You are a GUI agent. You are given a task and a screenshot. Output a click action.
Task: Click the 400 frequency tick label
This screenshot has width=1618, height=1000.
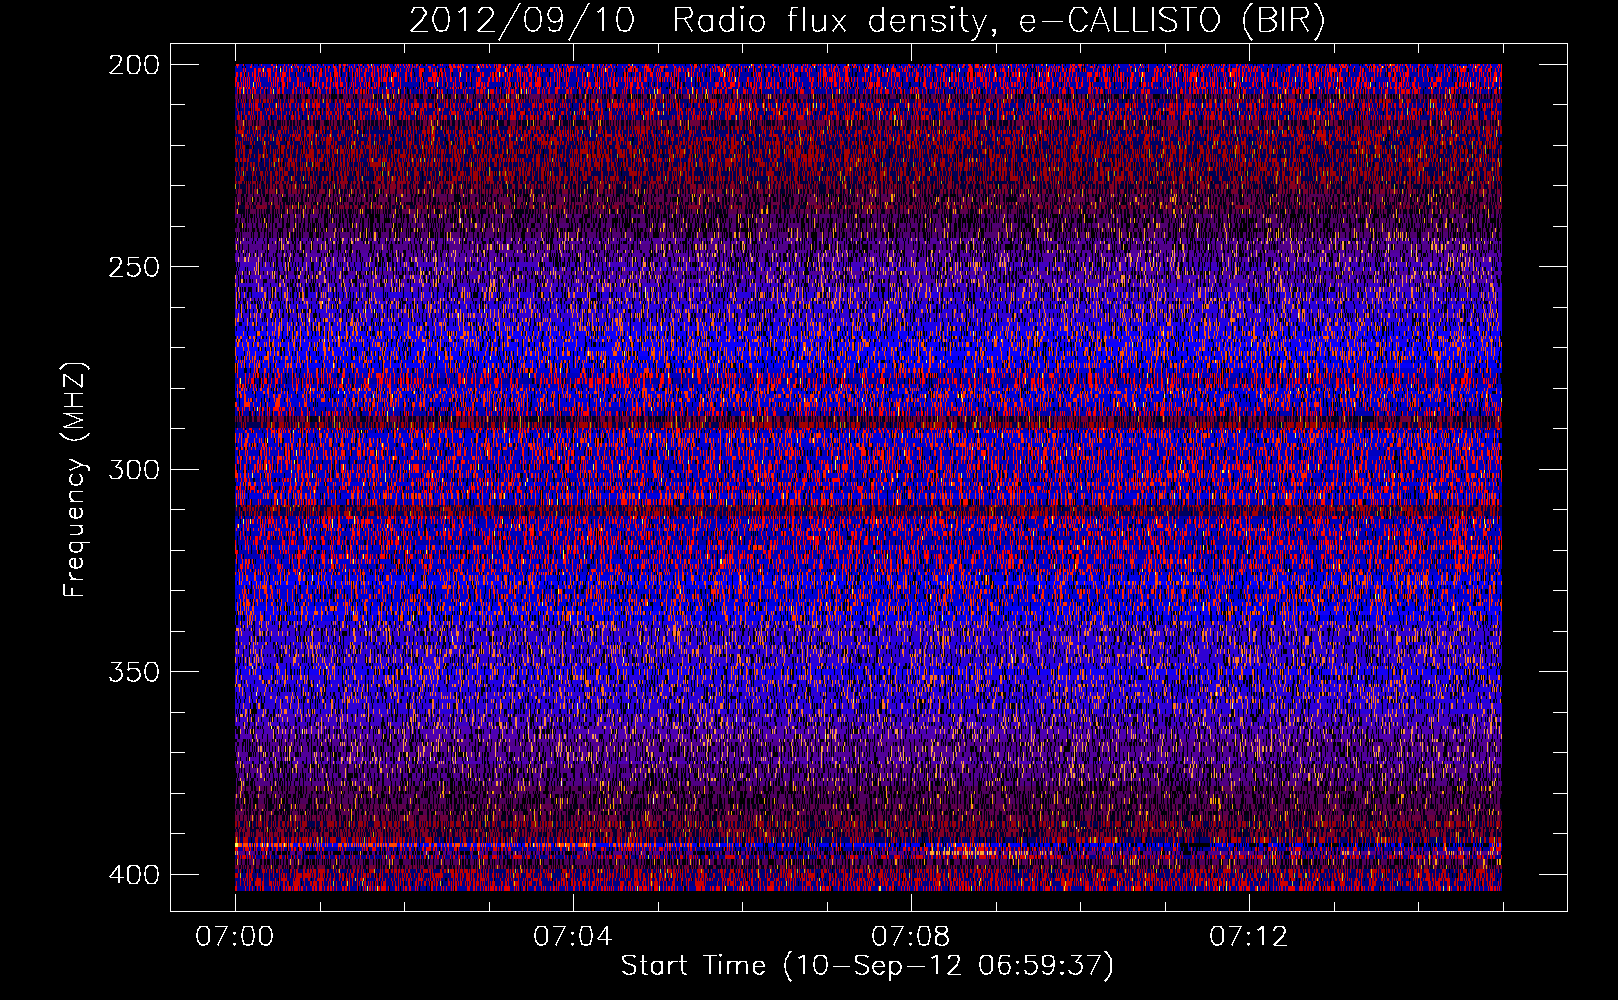coord(133,874)
